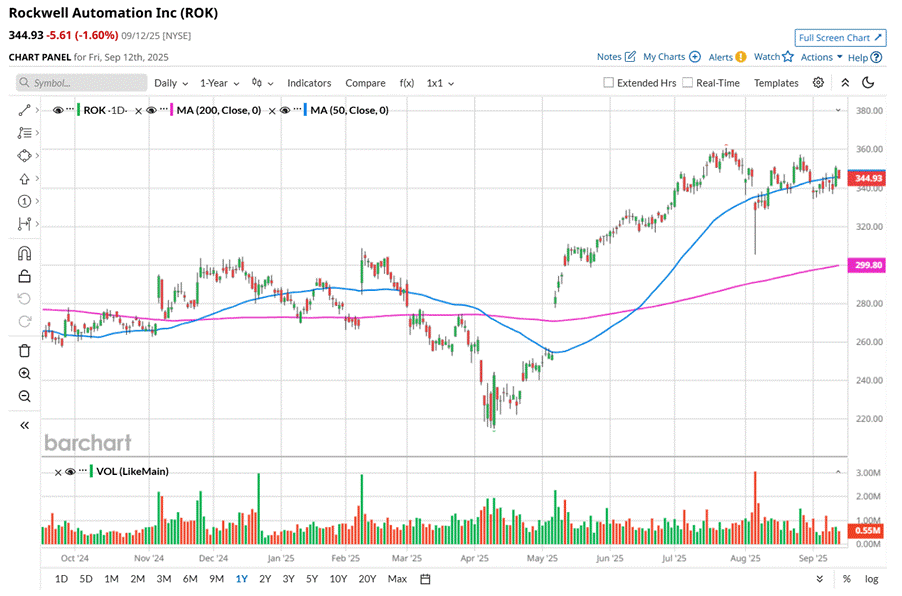Toggle log scale button
Viewport: 902px width, 596px height.
872,579
